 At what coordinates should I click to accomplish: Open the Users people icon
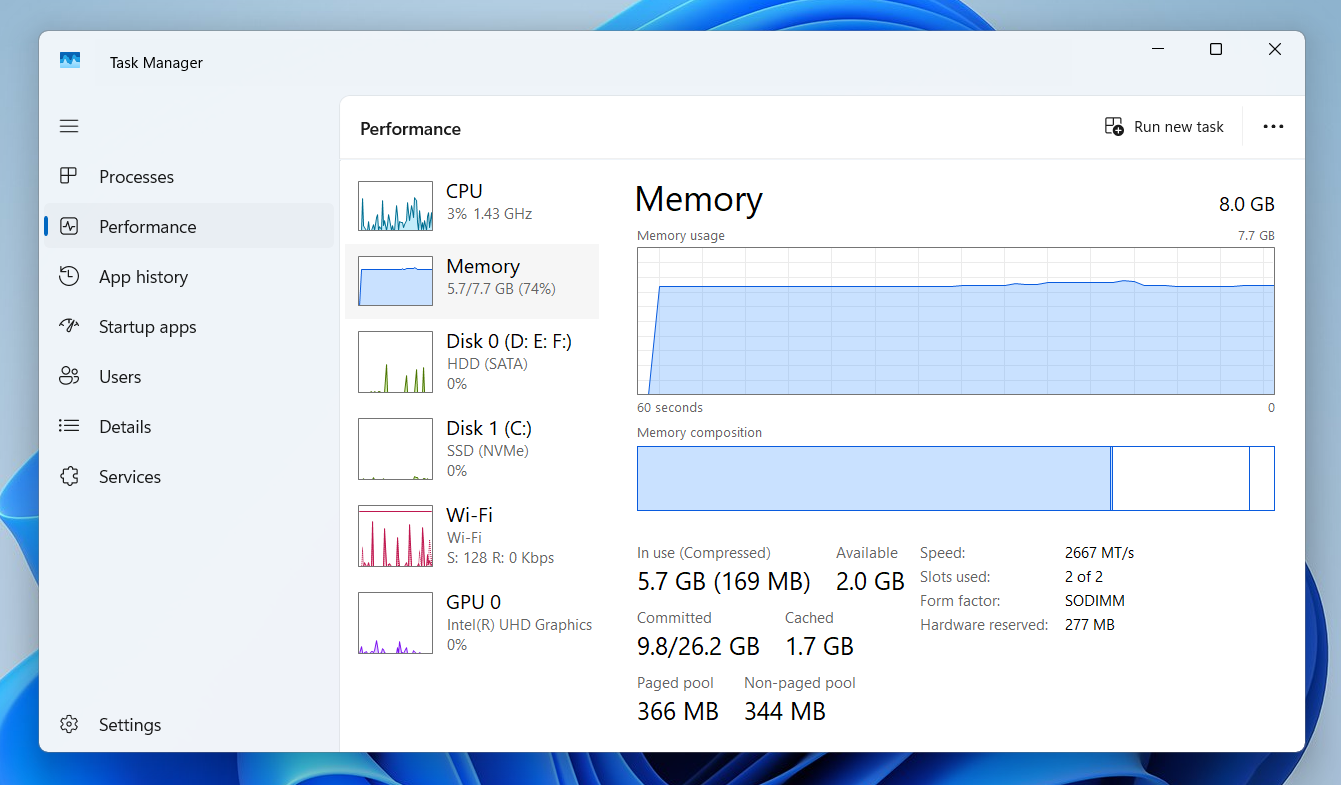coord(69,377)
